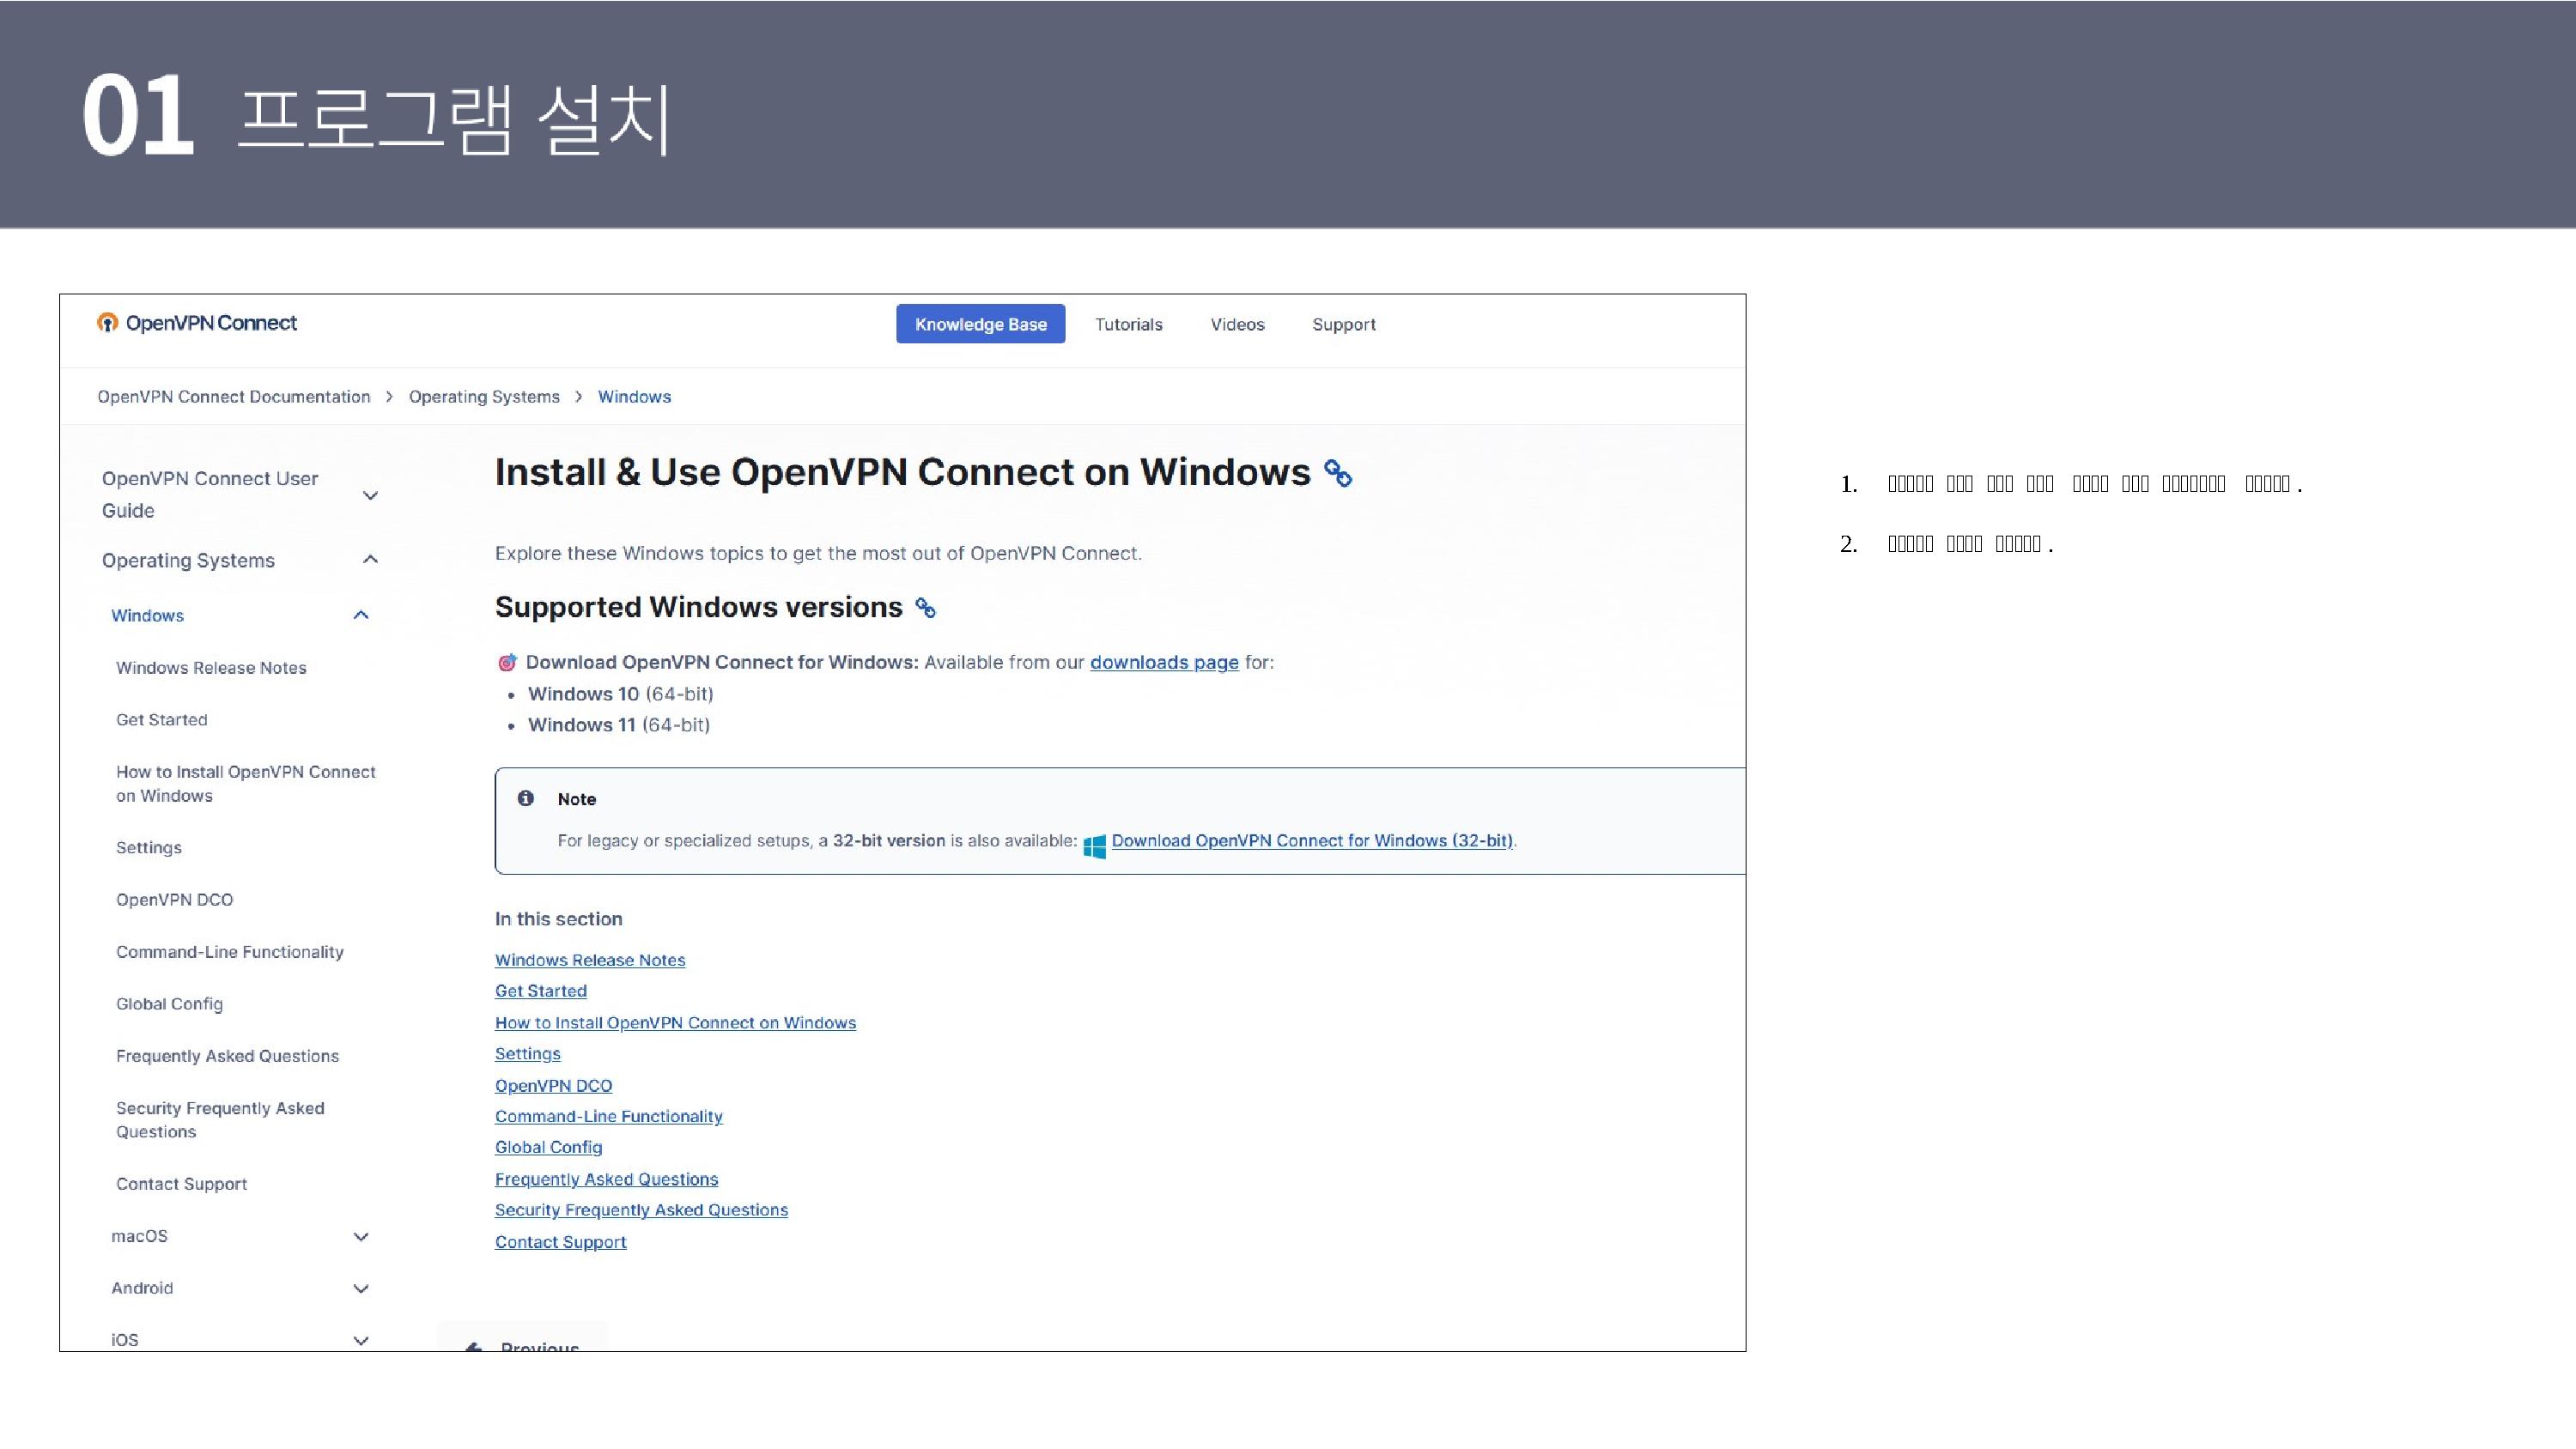Collapse the Operating Systems section

[x=370, y=559]
